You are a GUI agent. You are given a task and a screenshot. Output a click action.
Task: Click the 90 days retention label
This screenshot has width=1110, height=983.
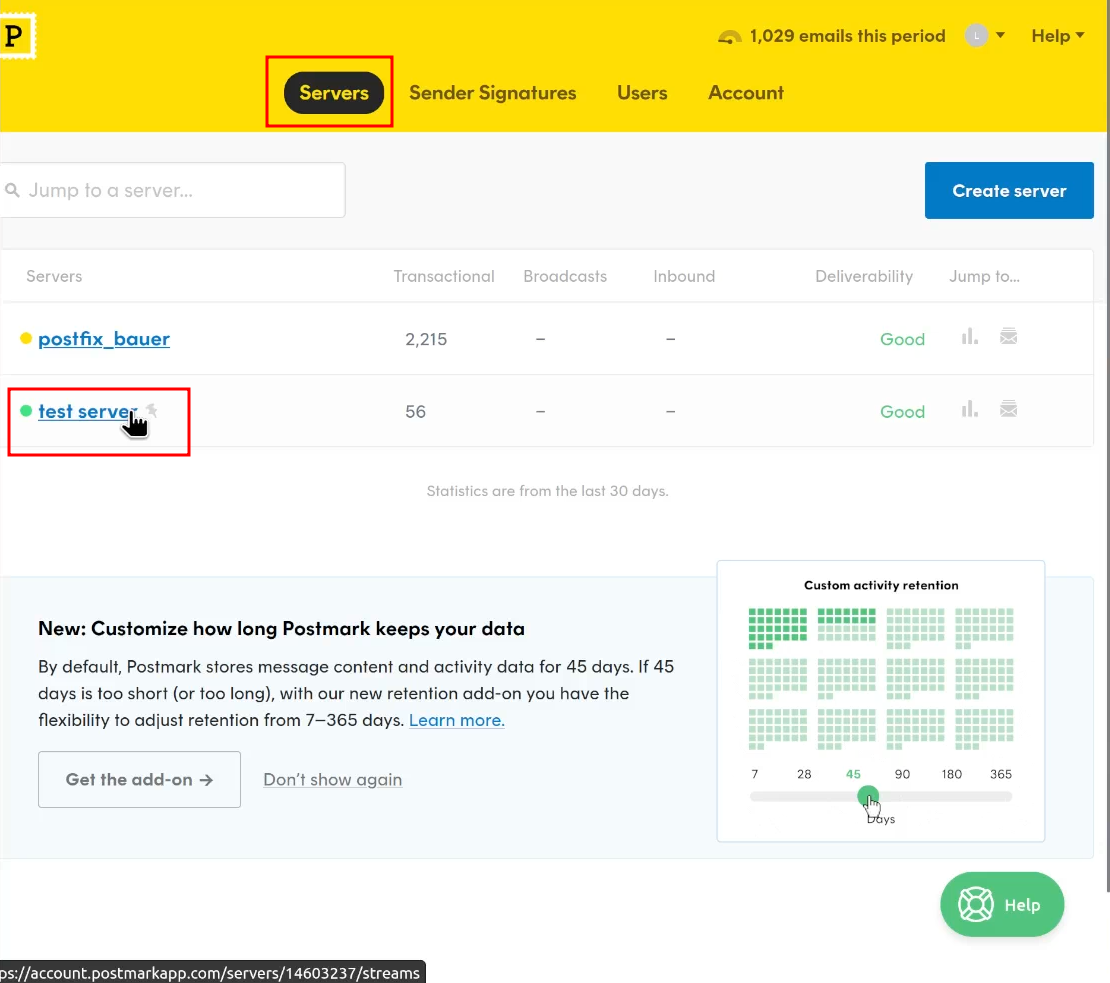[x=902, y=774]
